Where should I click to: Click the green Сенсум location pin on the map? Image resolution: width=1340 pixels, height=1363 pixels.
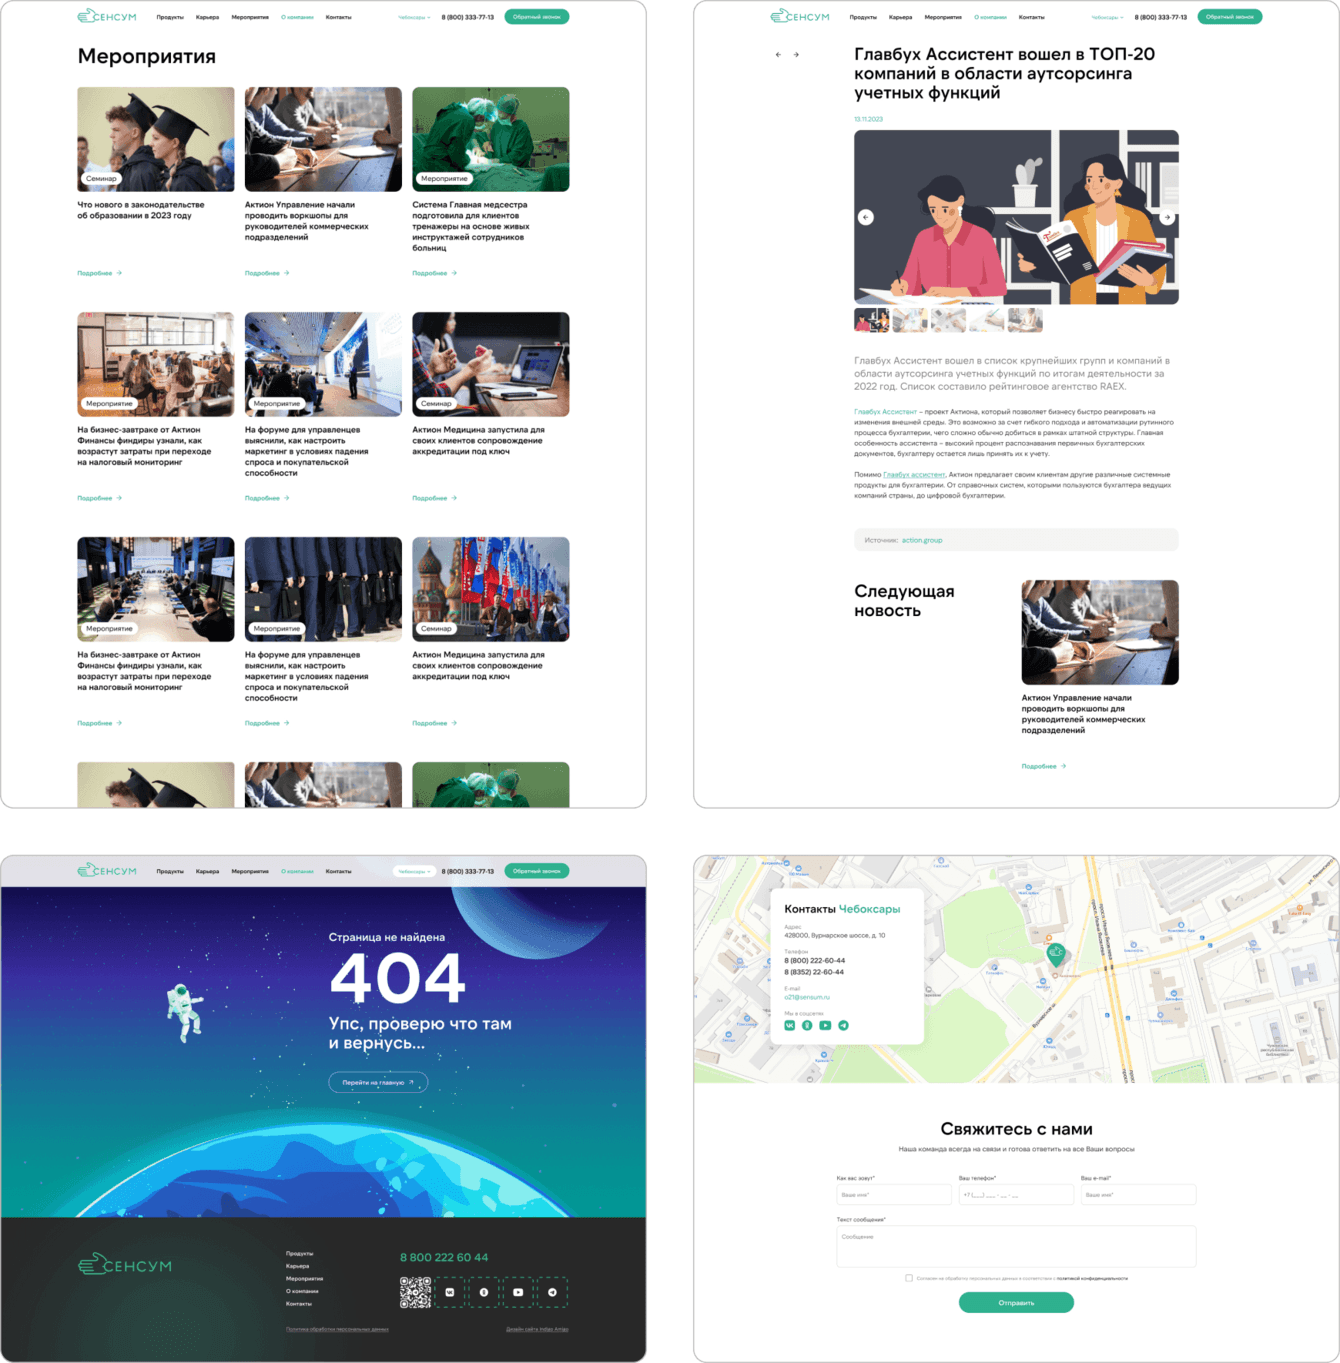[1055, 955]
